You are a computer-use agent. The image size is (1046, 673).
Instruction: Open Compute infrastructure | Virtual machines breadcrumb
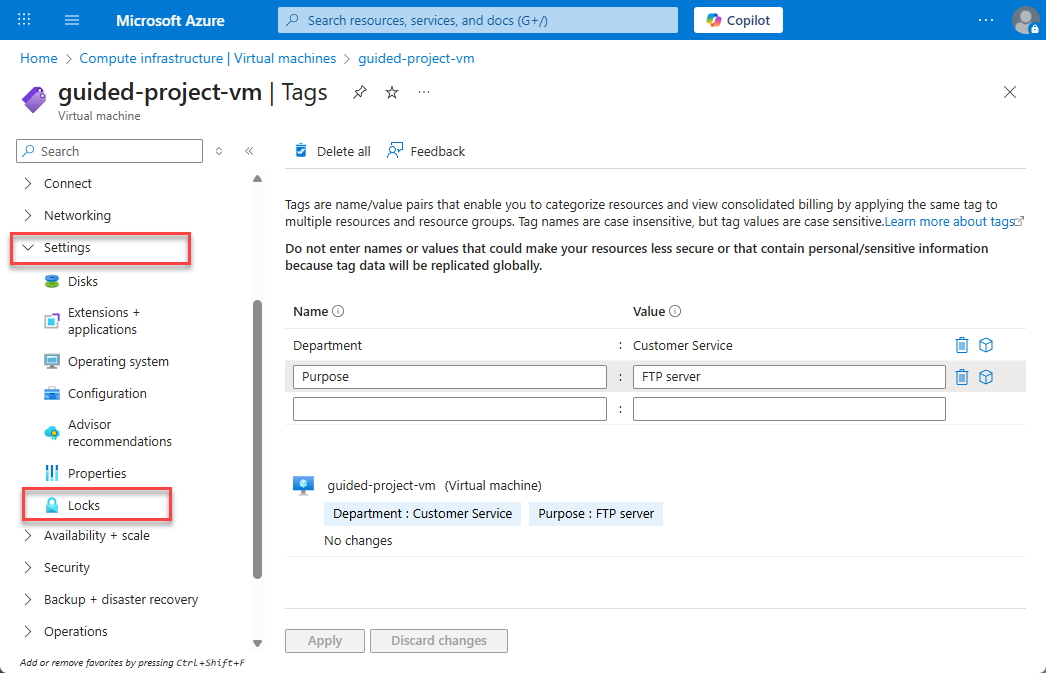[207, 58]
